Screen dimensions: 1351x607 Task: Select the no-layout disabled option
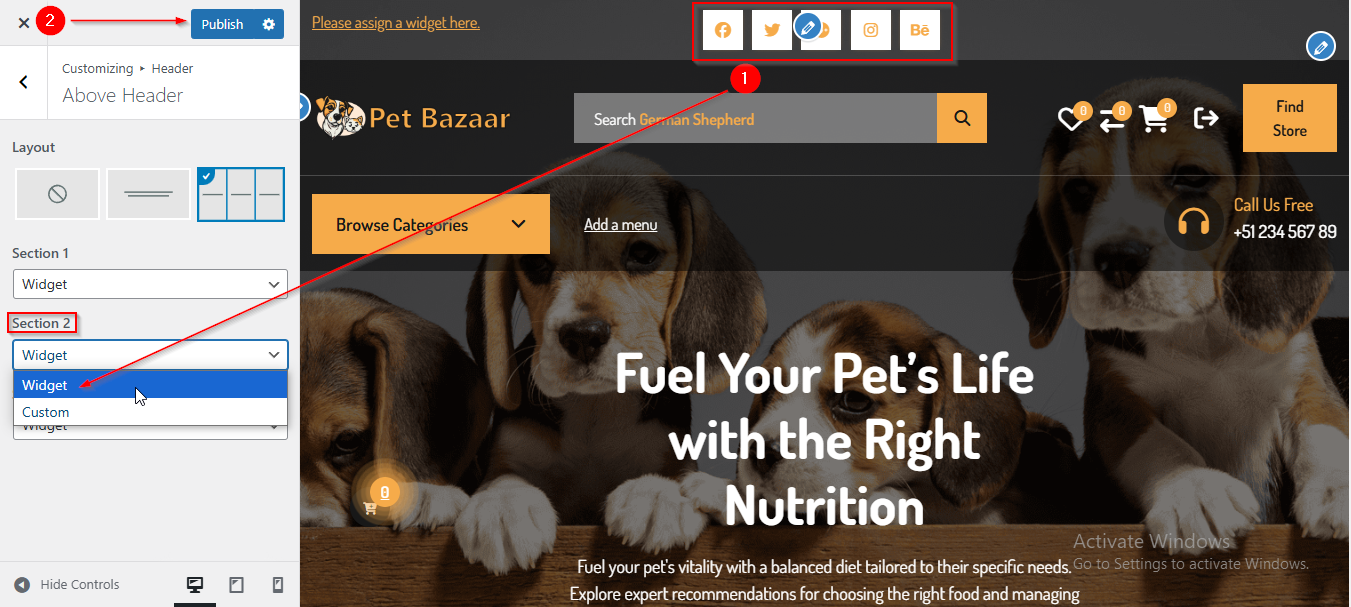click(x=57, y=194)
